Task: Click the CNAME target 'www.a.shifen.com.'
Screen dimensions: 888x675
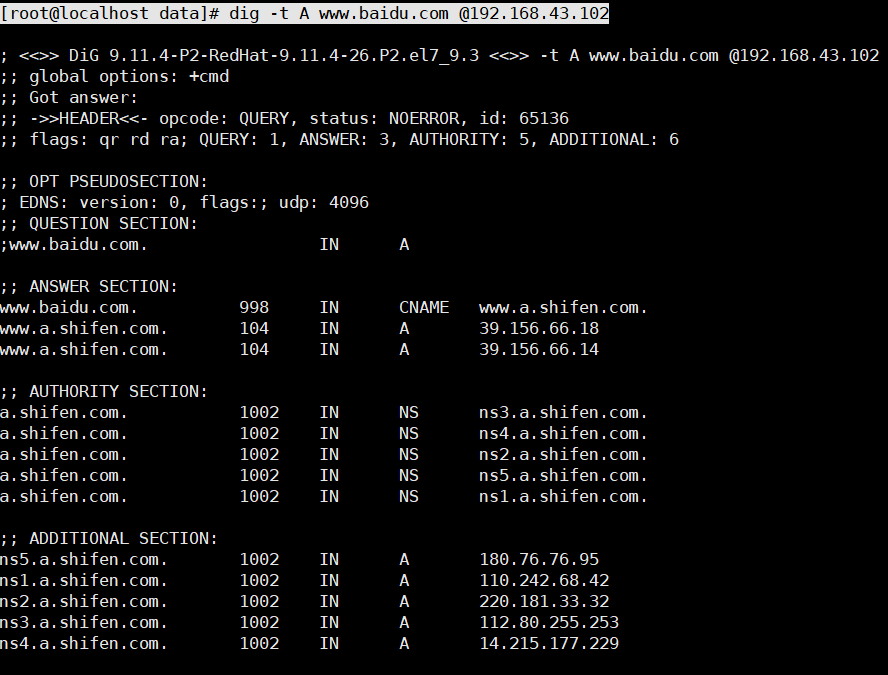Action: pyautogui.click(x=563, y=307)
